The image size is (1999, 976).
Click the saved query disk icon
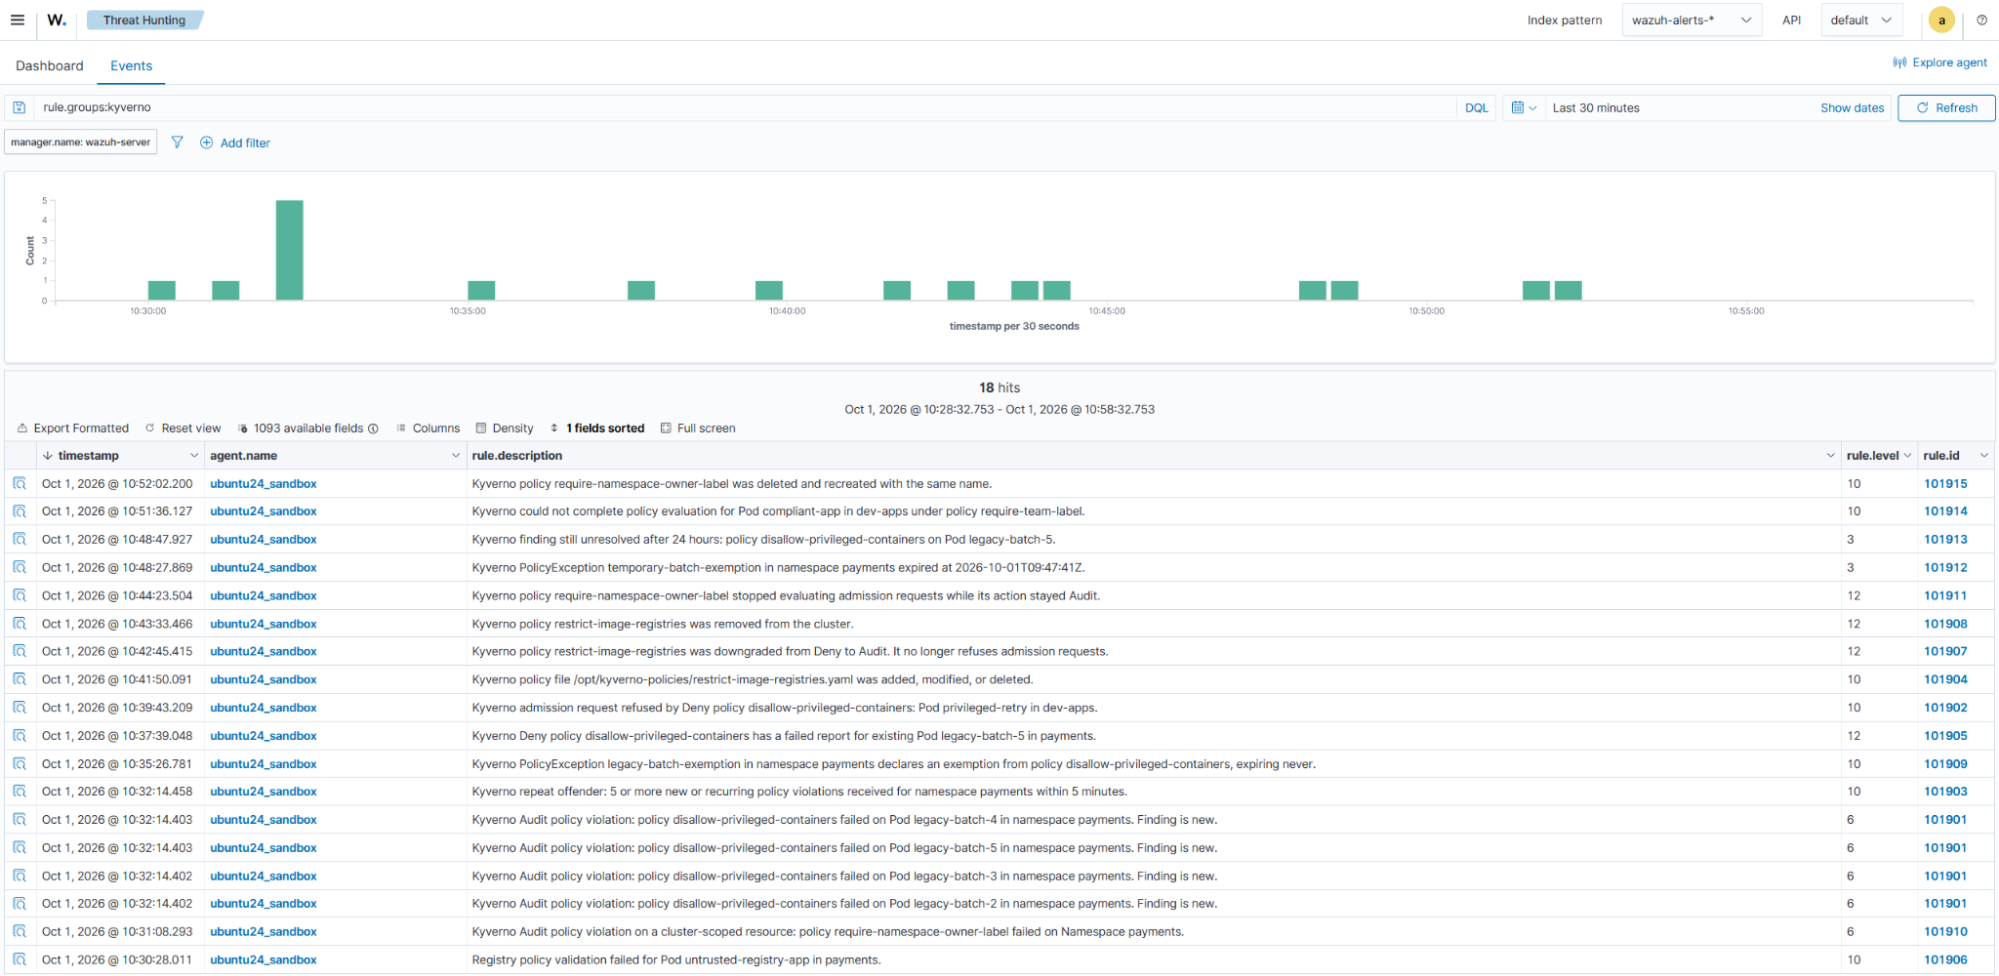click(19, 108)
